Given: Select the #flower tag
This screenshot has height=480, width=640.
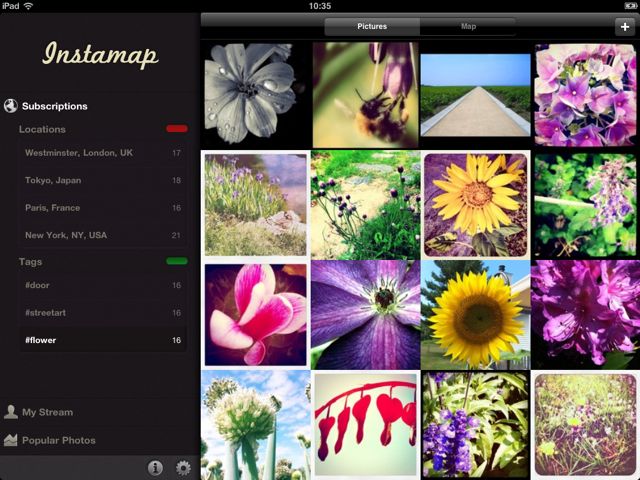Looking at the screenshot, I should [102, 340].
